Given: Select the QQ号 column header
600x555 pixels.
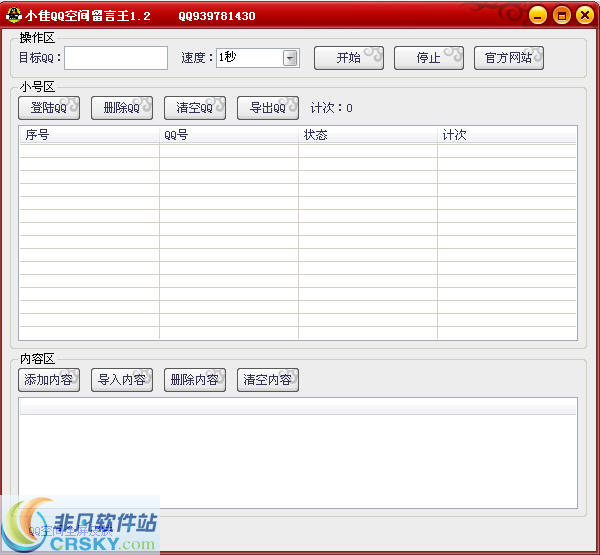Looking at the screenshot, I should [229, 135].
